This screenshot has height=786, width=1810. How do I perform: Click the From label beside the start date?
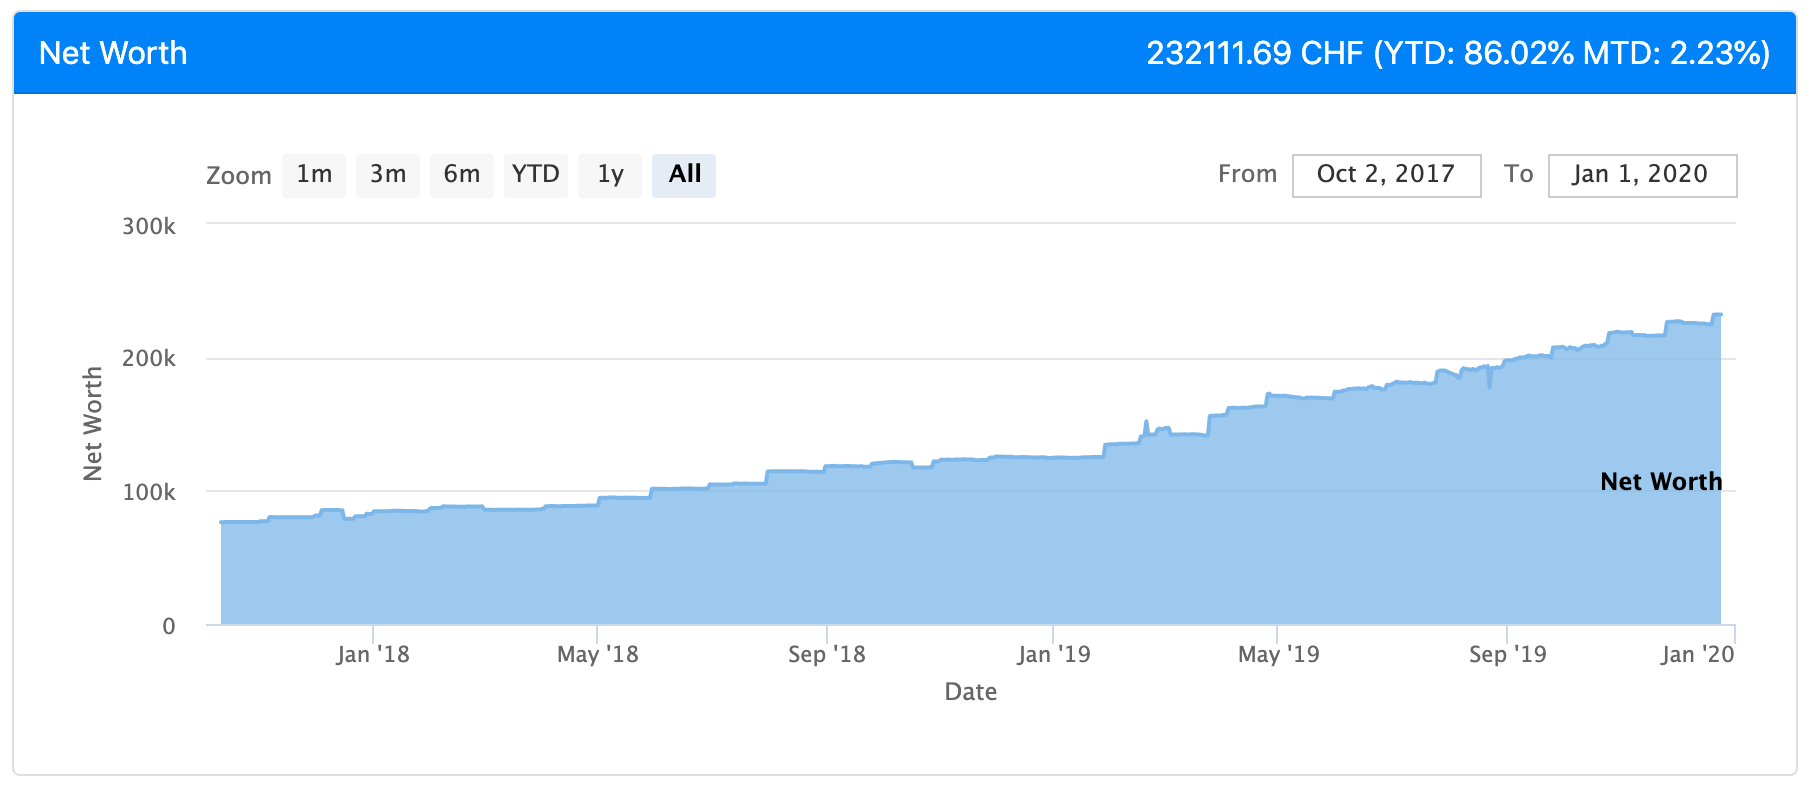point(1247,174)
